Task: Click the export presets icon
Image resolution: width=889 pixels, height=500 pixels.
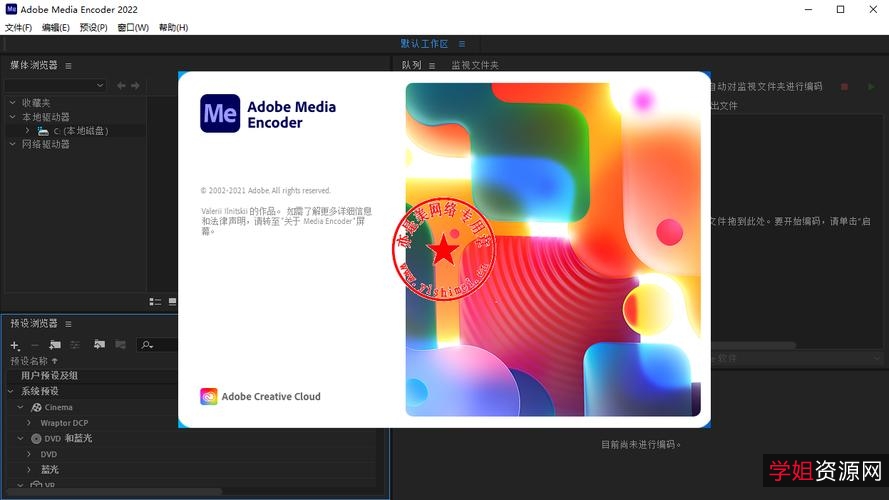Action: coord(120,344)
